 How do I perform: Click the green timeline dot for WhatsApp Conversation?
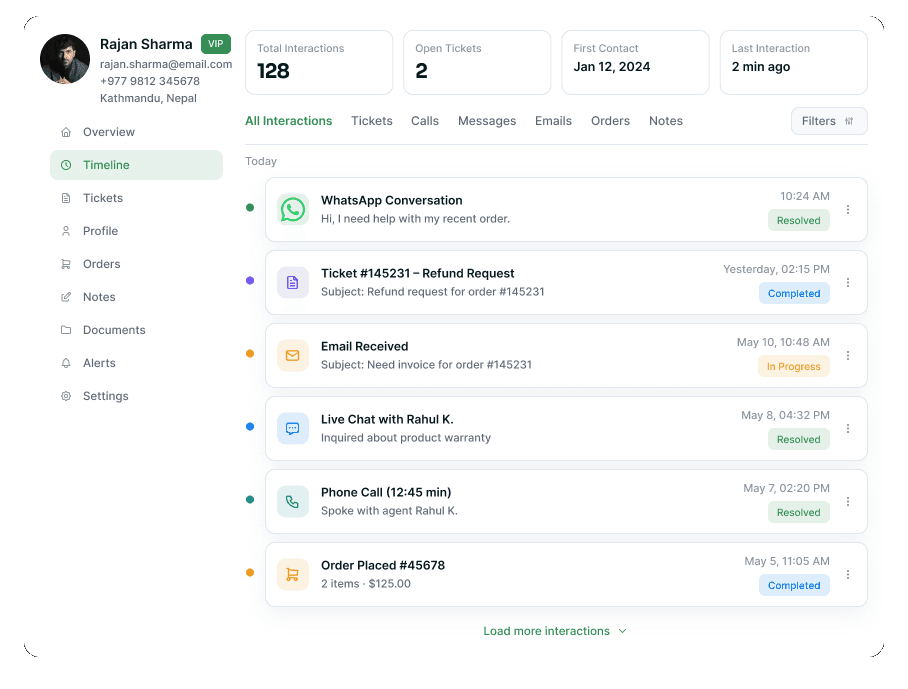[250, 207]
